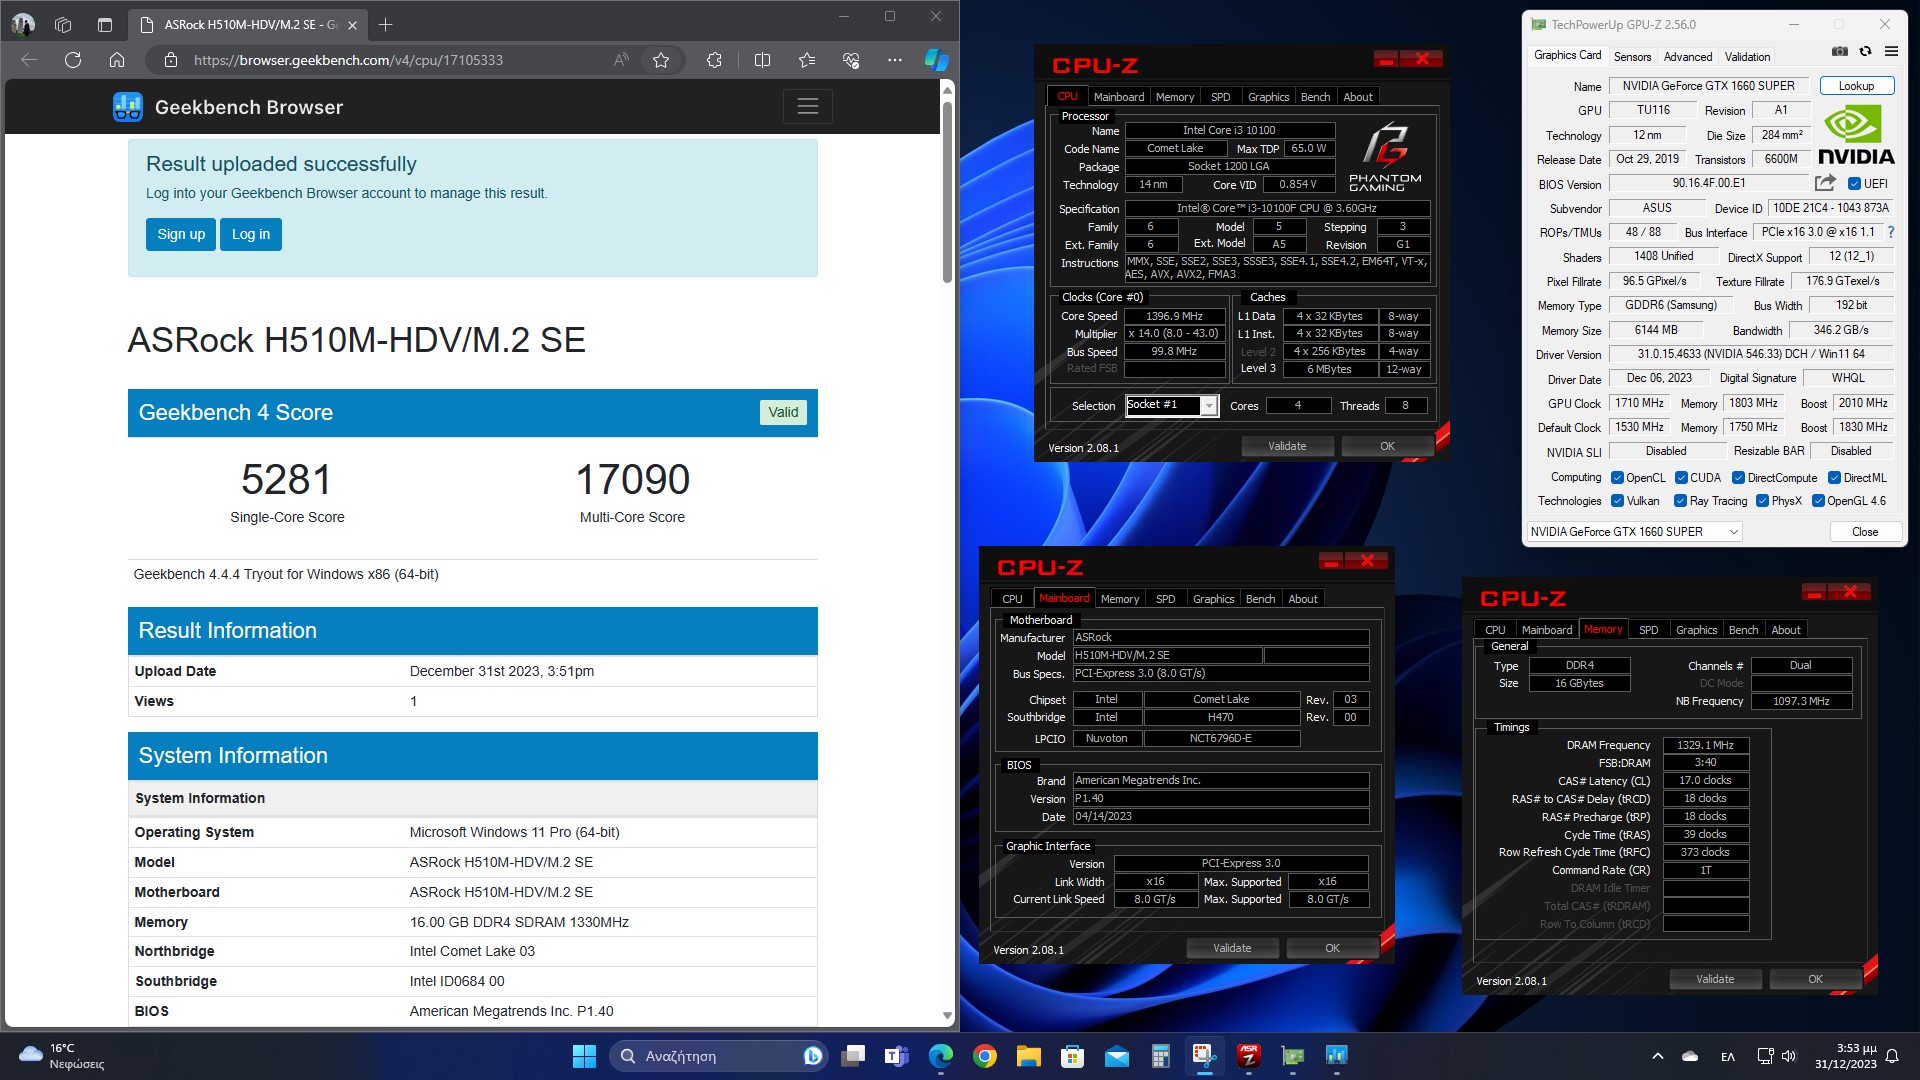Open Calculator from the taskbar

pyautogui.click(x=1160, y=1056)
